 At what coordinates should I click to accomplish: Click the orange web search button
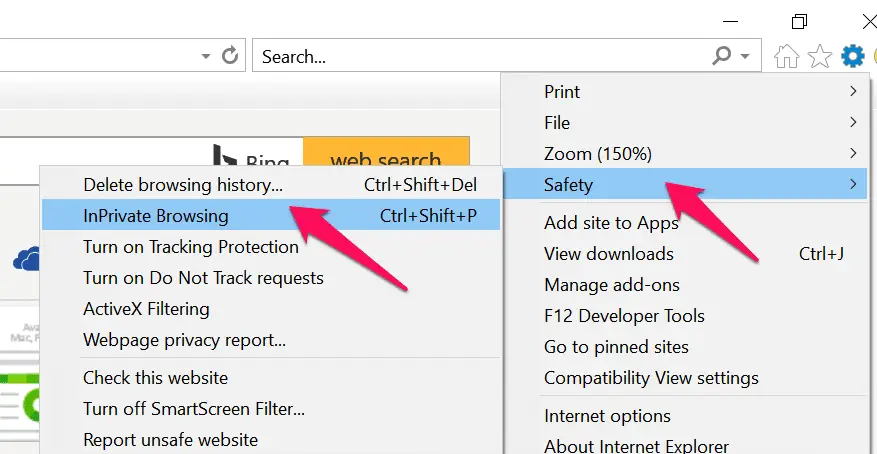[386, 152]
